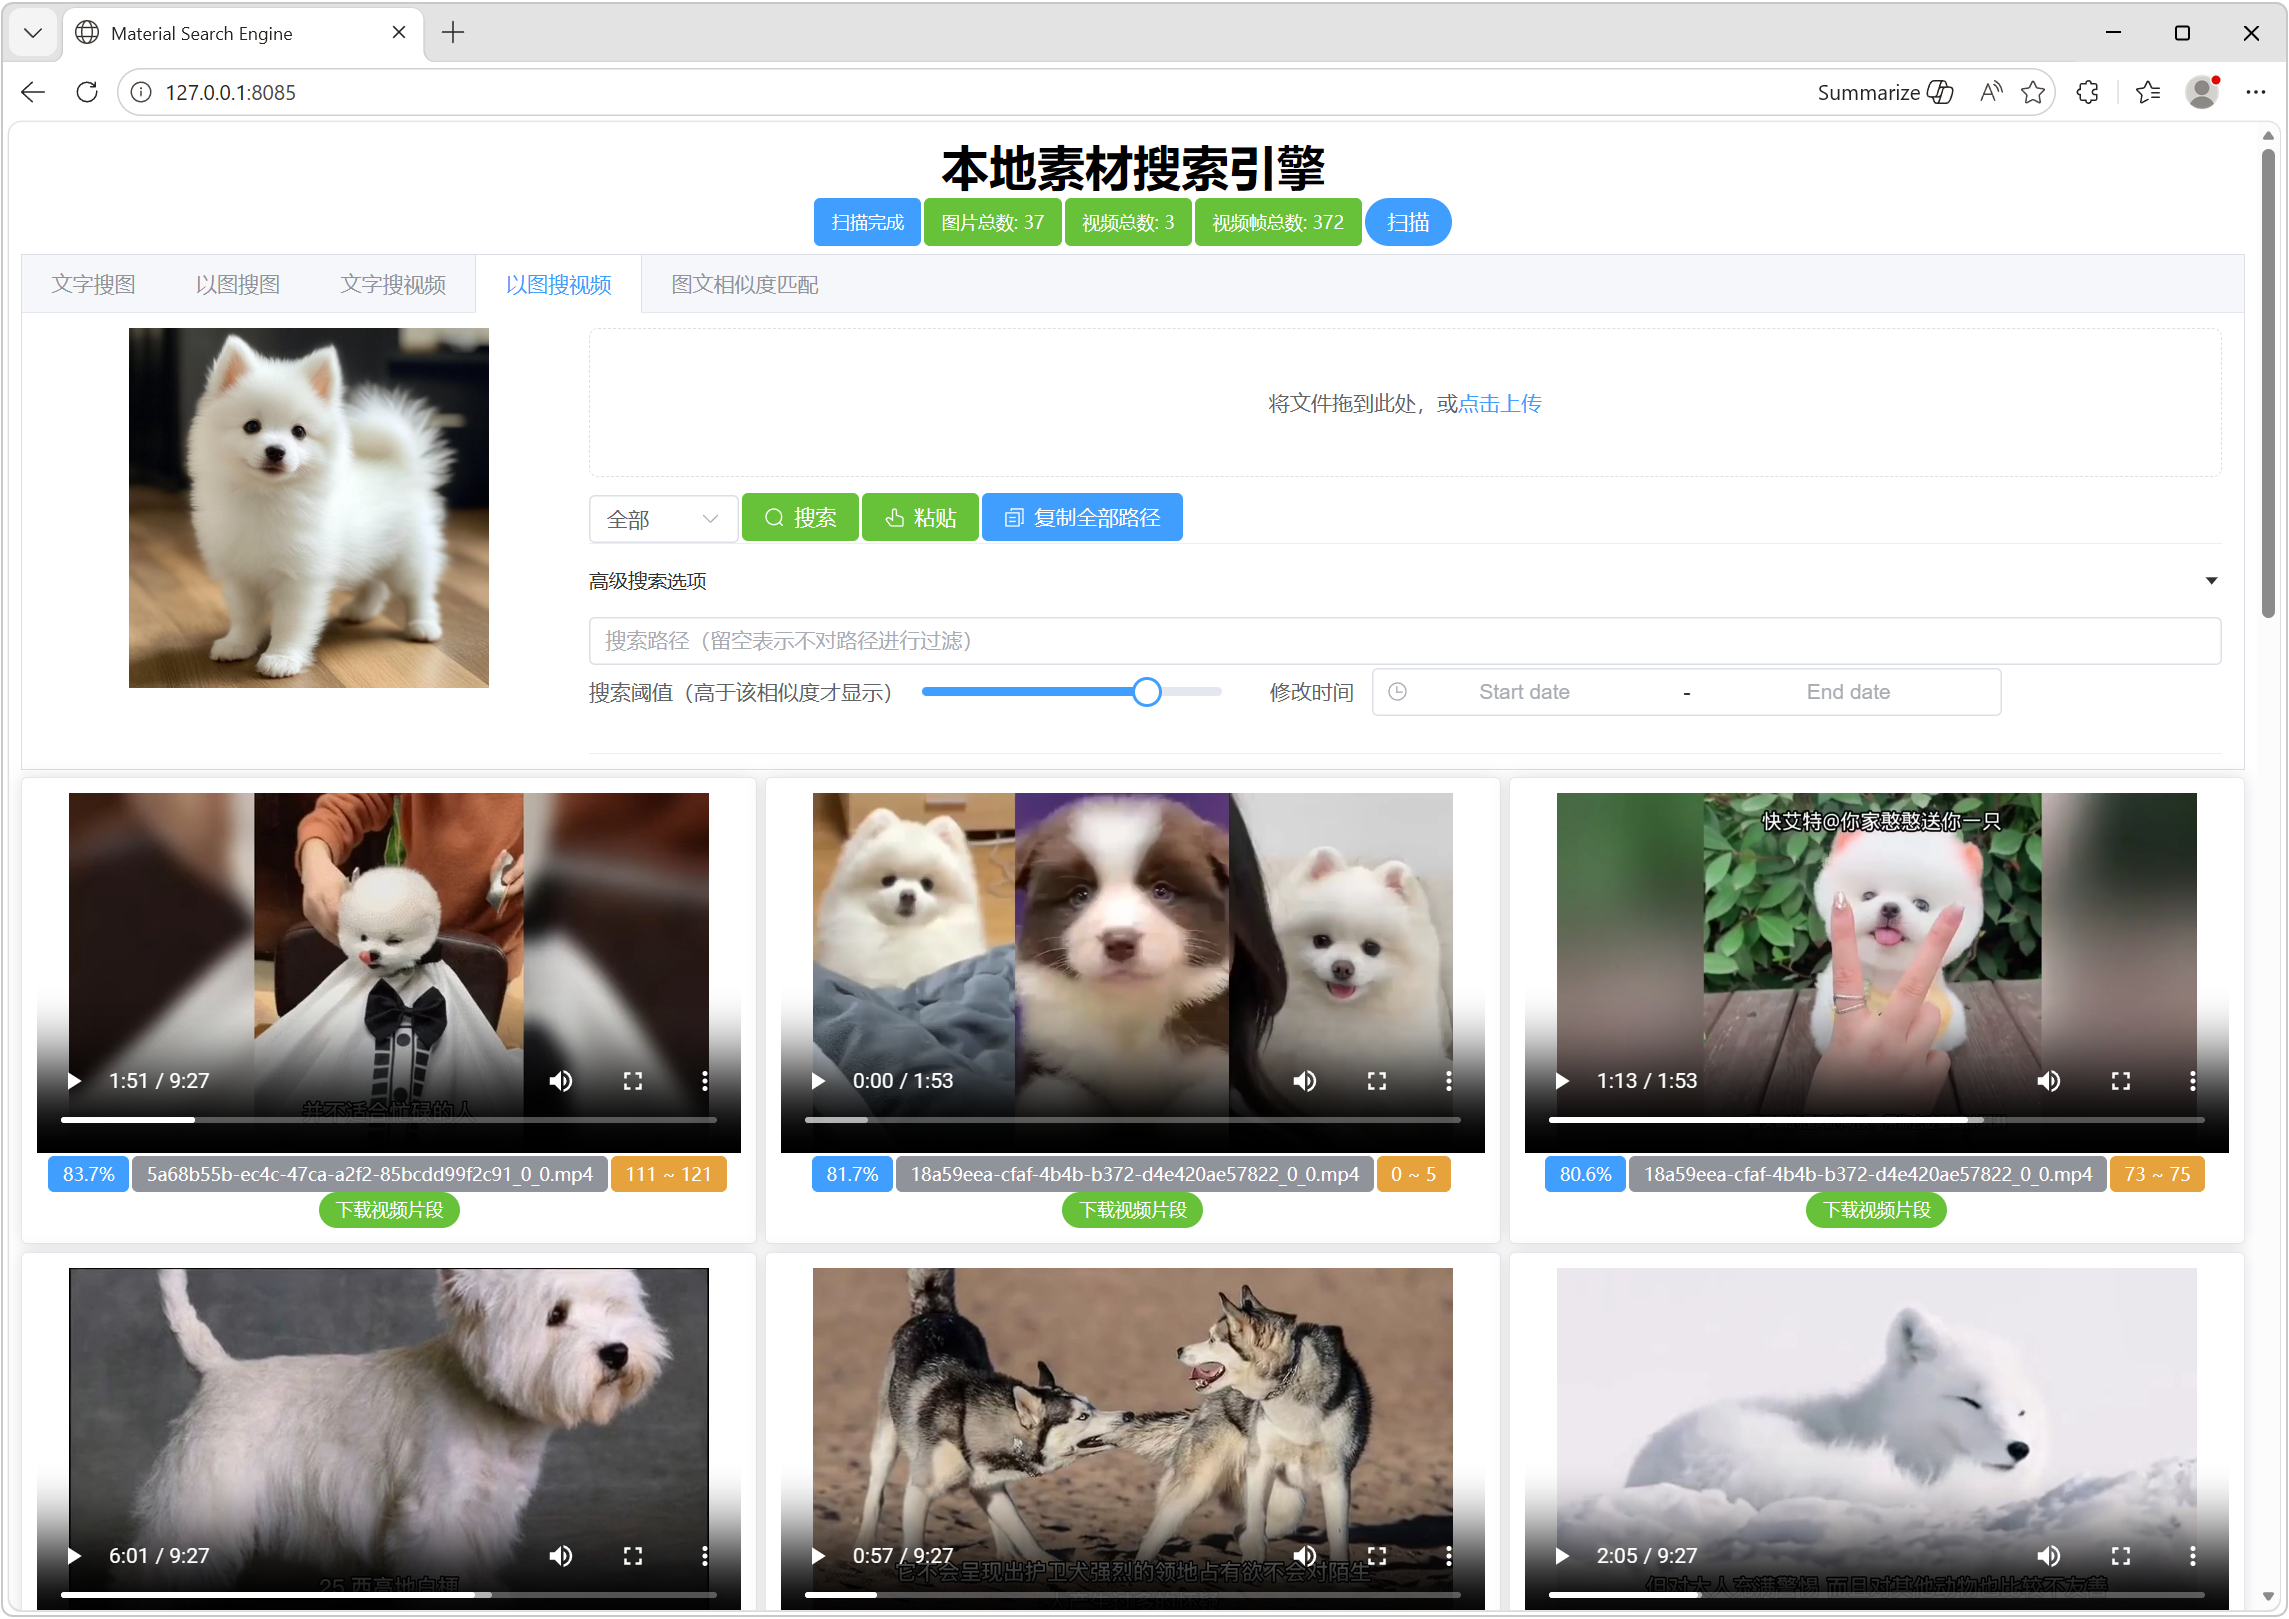Switch to the 文字搜视频 tab
Screen dimensions: 2289x1619
pyautogui.click(x=393, y=285)
